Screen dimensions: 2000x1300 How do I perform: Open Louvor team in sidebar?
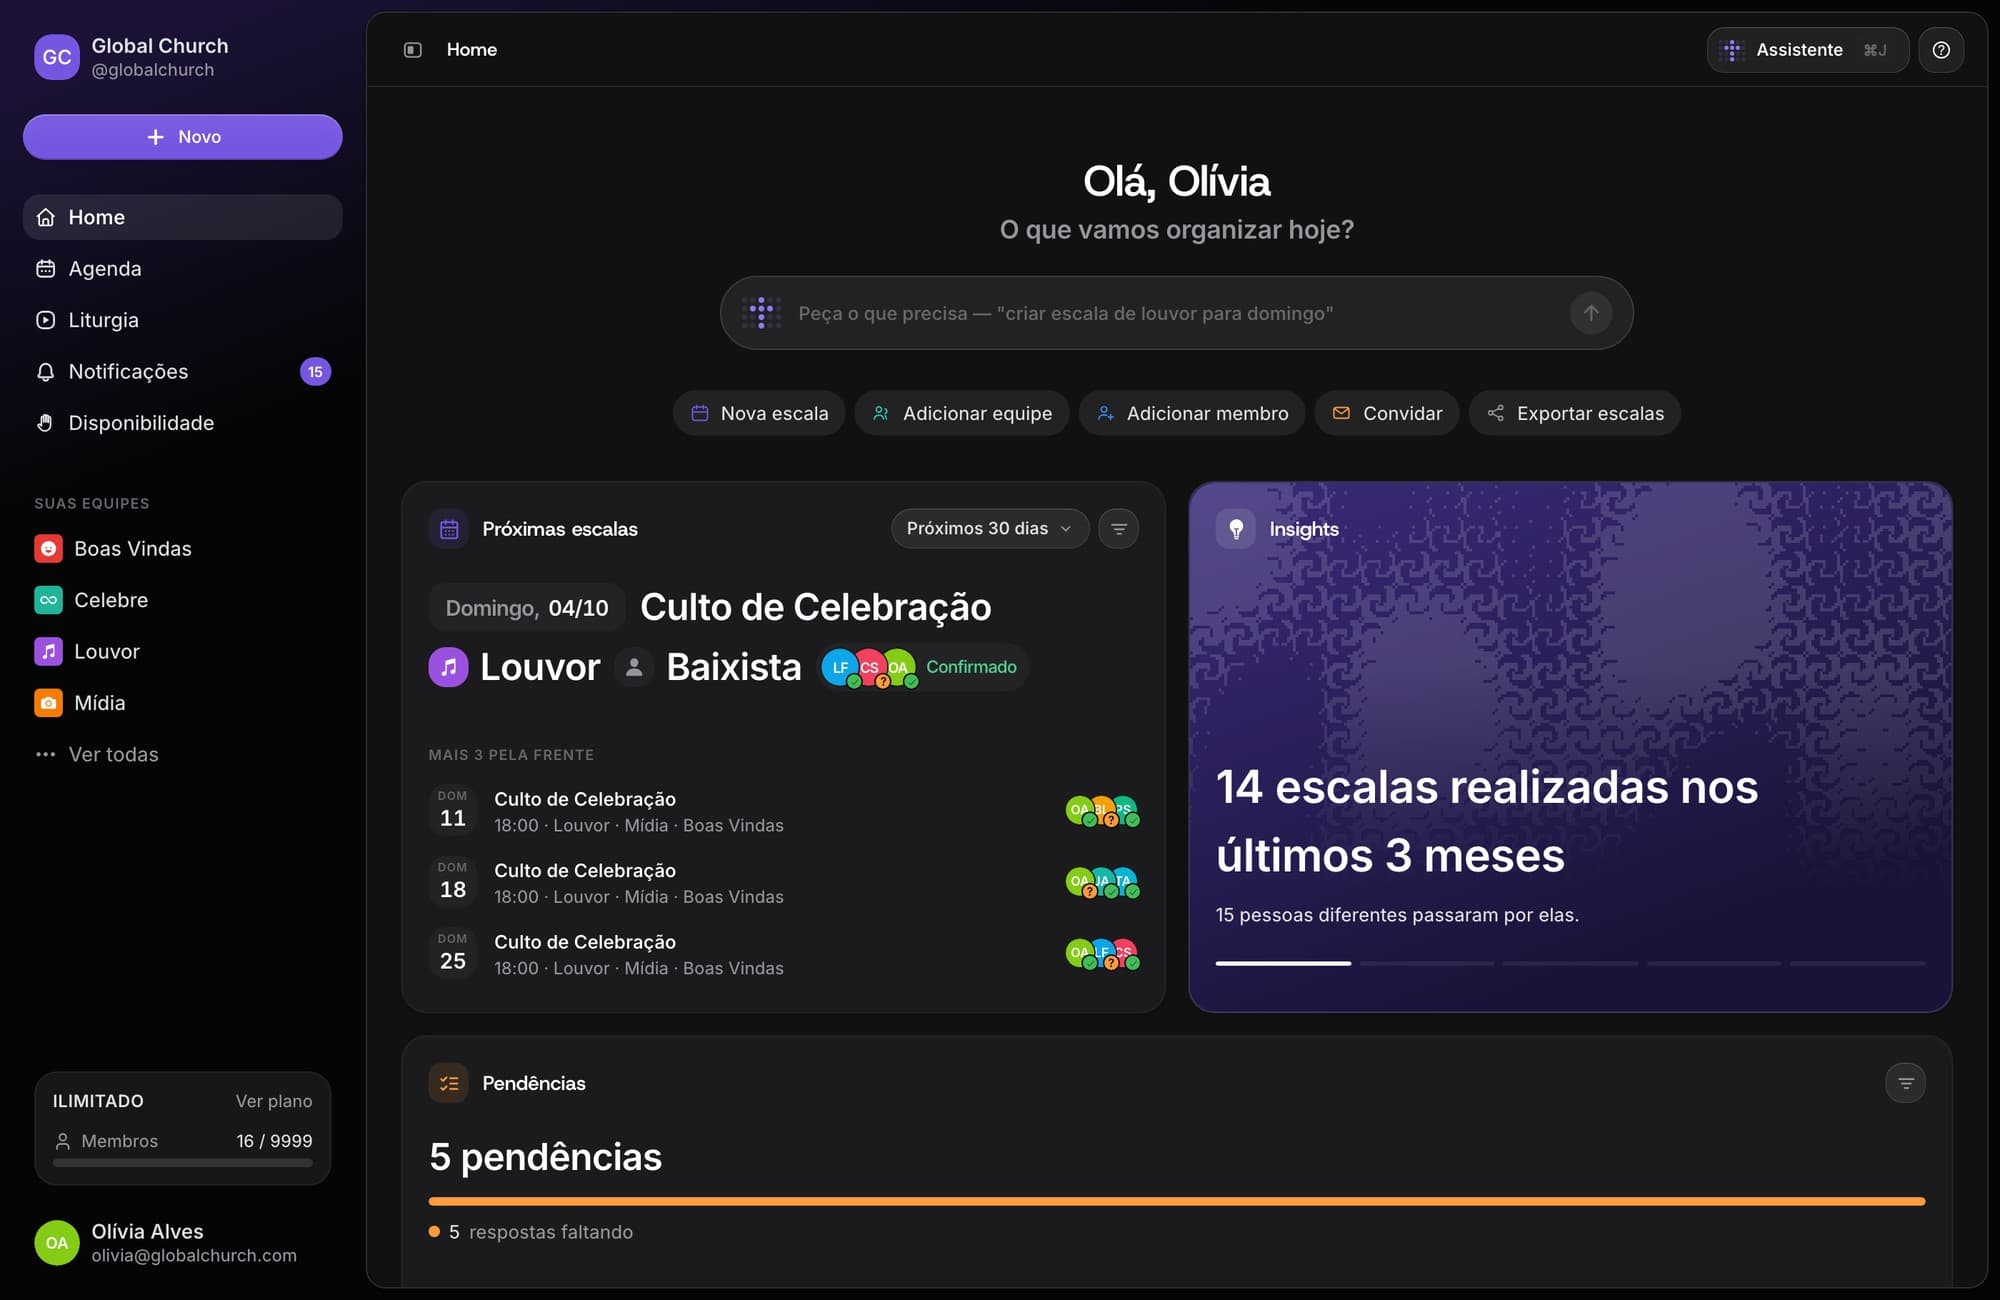[183, 652]
